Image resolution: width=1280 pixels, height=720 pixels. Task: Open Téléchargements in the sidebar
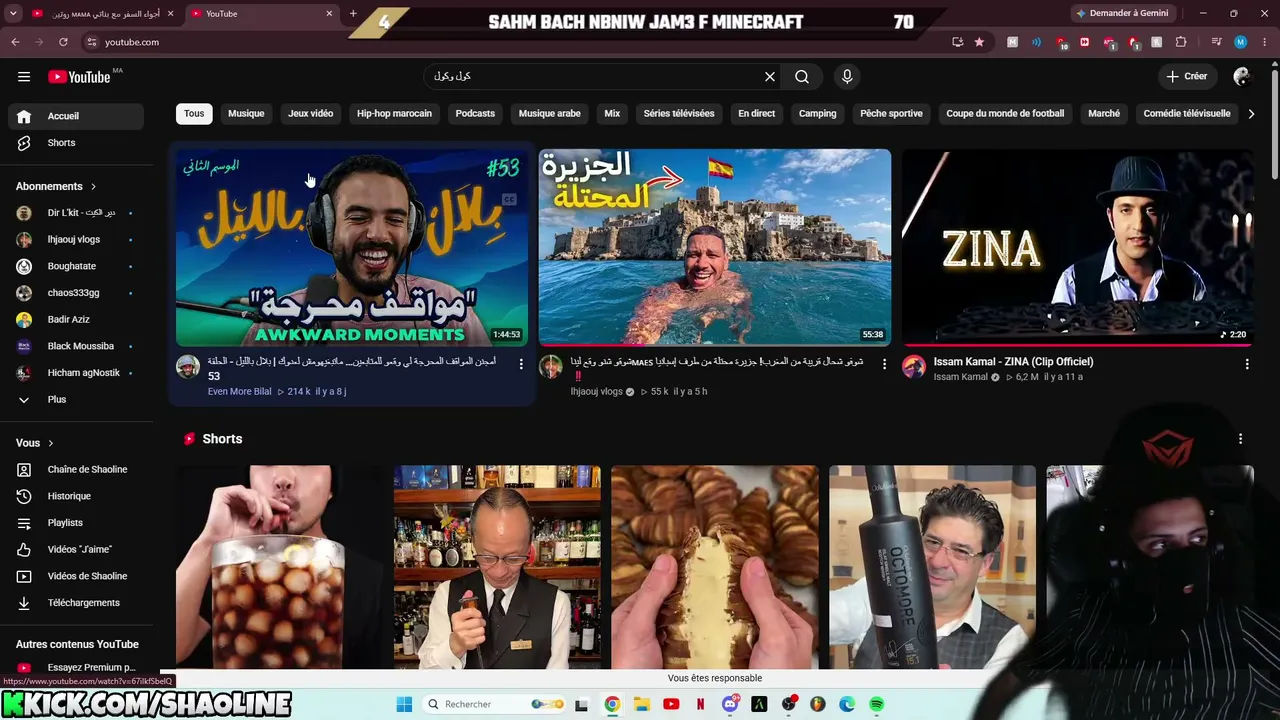(x=76, y=603)
